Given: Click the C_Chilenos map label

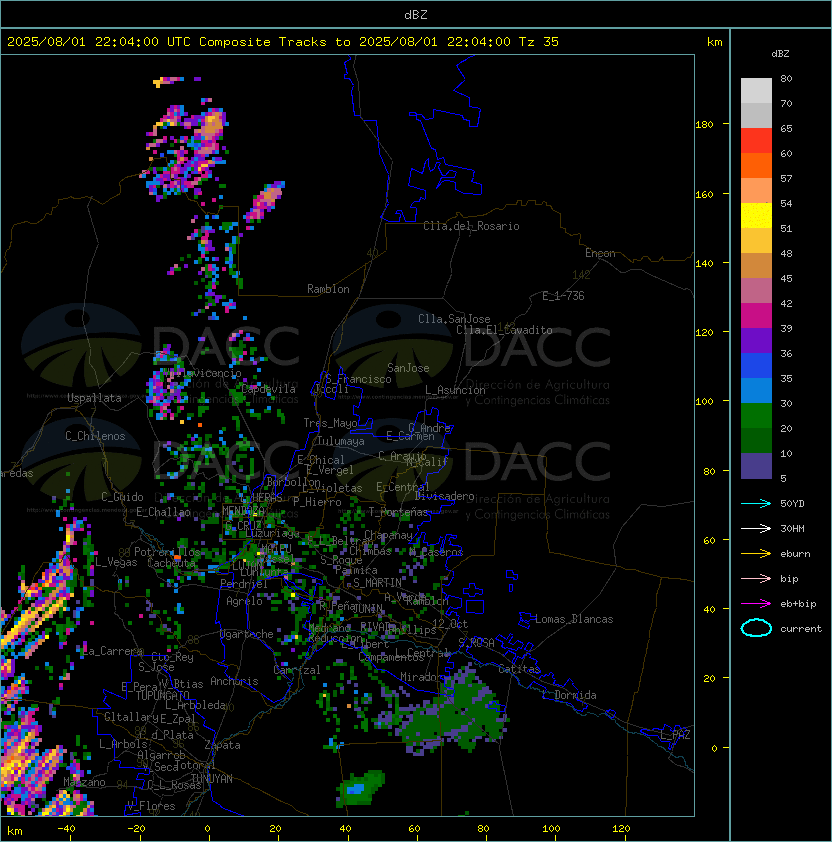Looking at the screenshot, I should (x=95, y=436).
